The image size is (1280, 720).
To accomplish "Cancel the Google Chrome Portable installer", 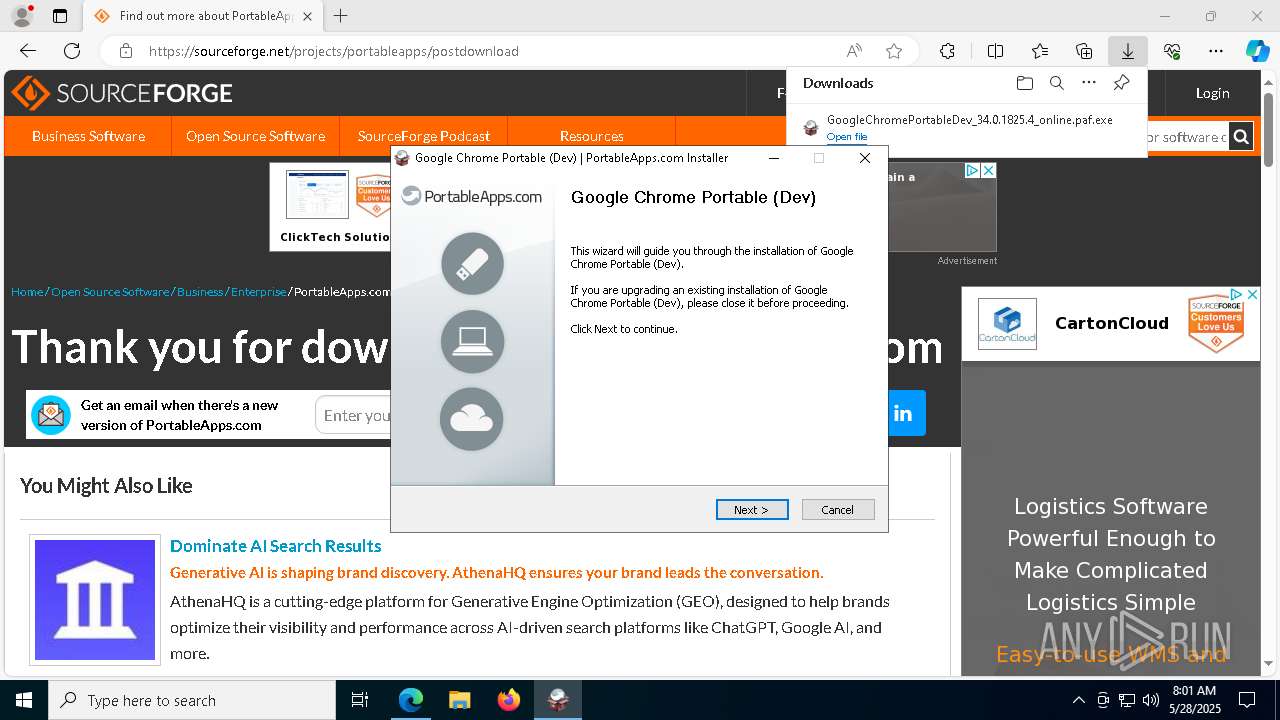I will coord(838,510).
